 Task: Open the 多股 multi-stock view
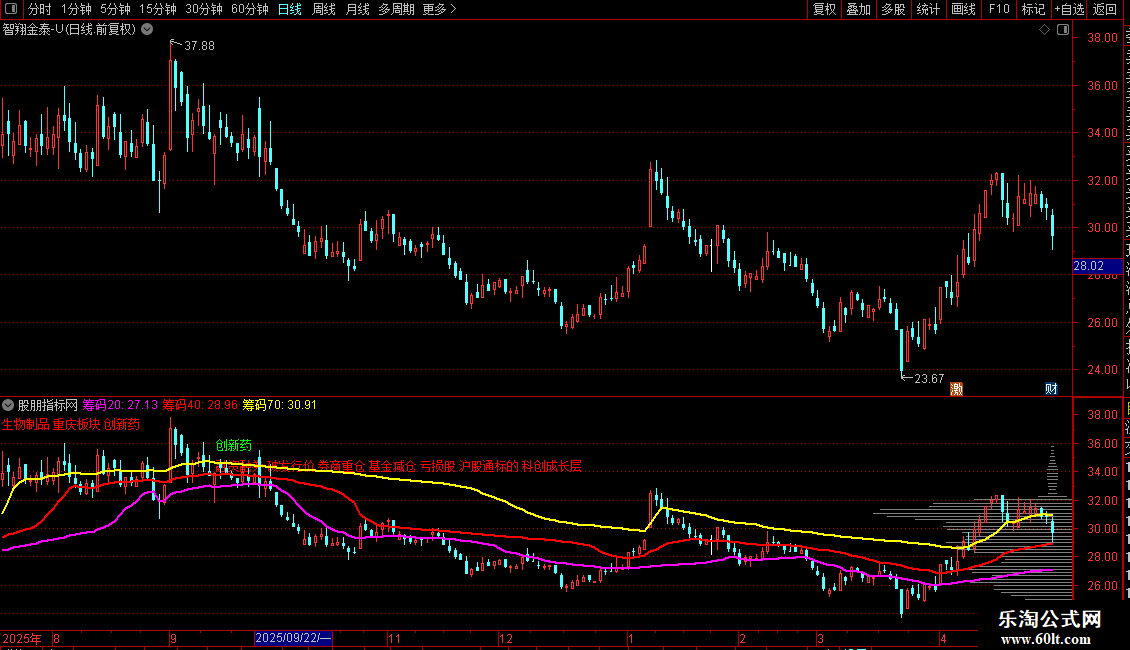(894, 9)
